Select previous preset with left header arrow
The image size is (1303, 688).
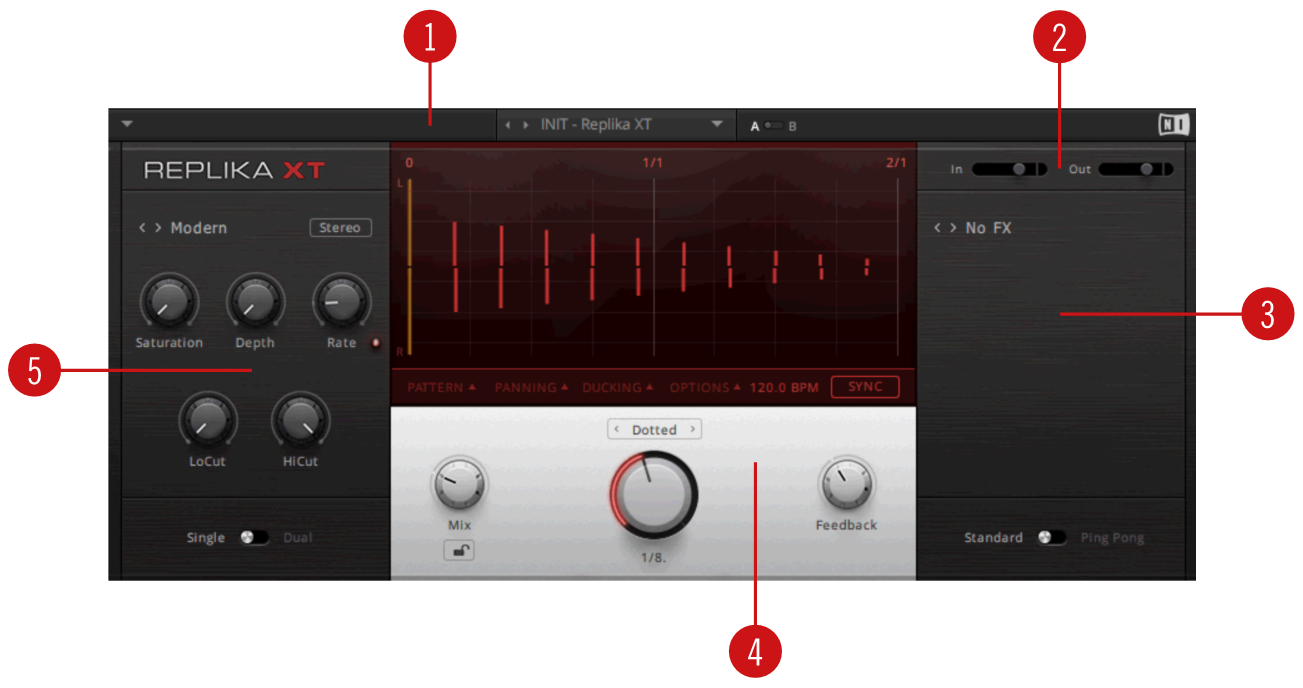click(508, 125)
